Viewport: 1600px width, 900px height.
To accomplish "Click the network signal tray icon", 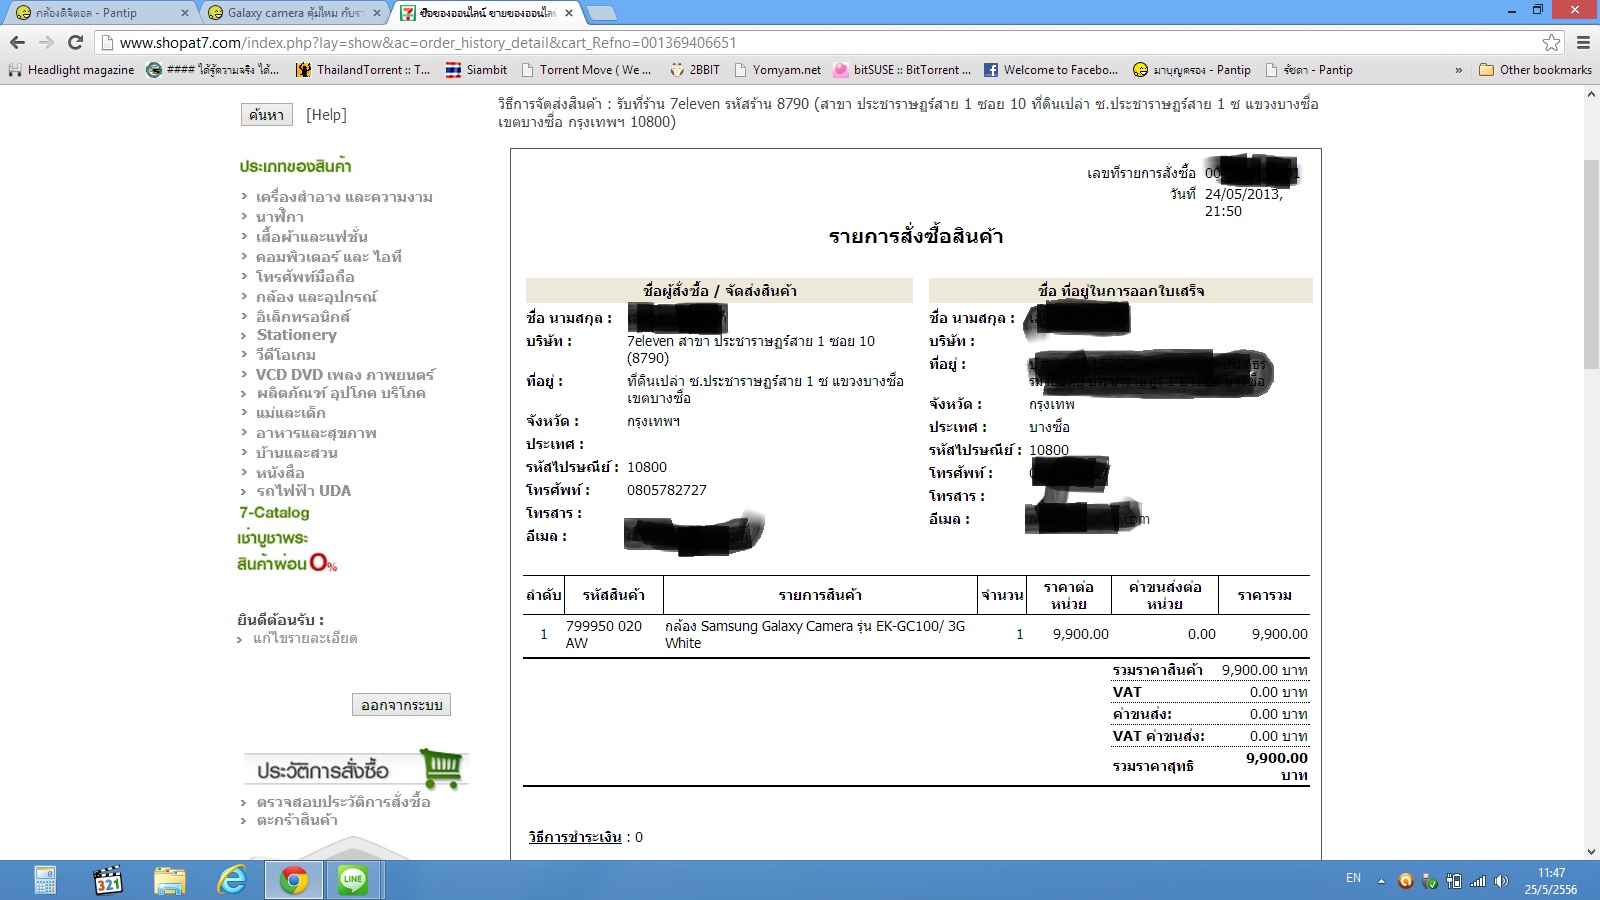I will [1478, 881].
